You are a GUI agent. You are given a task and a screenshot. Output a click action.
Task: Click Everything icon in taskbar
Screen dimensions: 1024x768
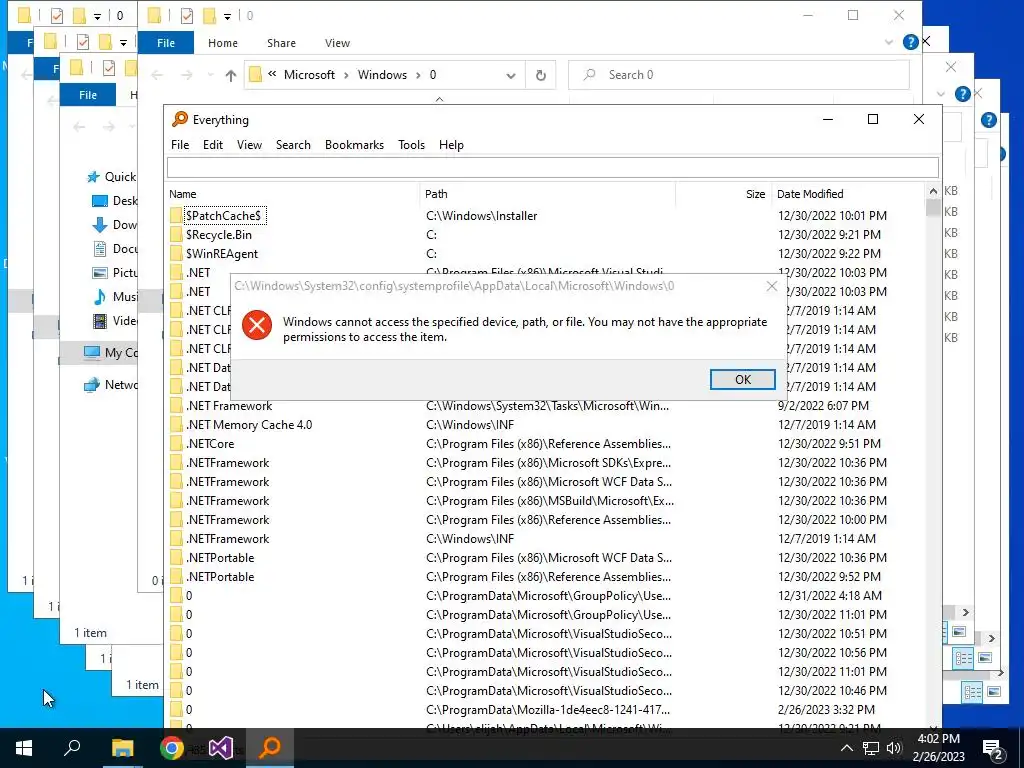click(x=270, y=748)
